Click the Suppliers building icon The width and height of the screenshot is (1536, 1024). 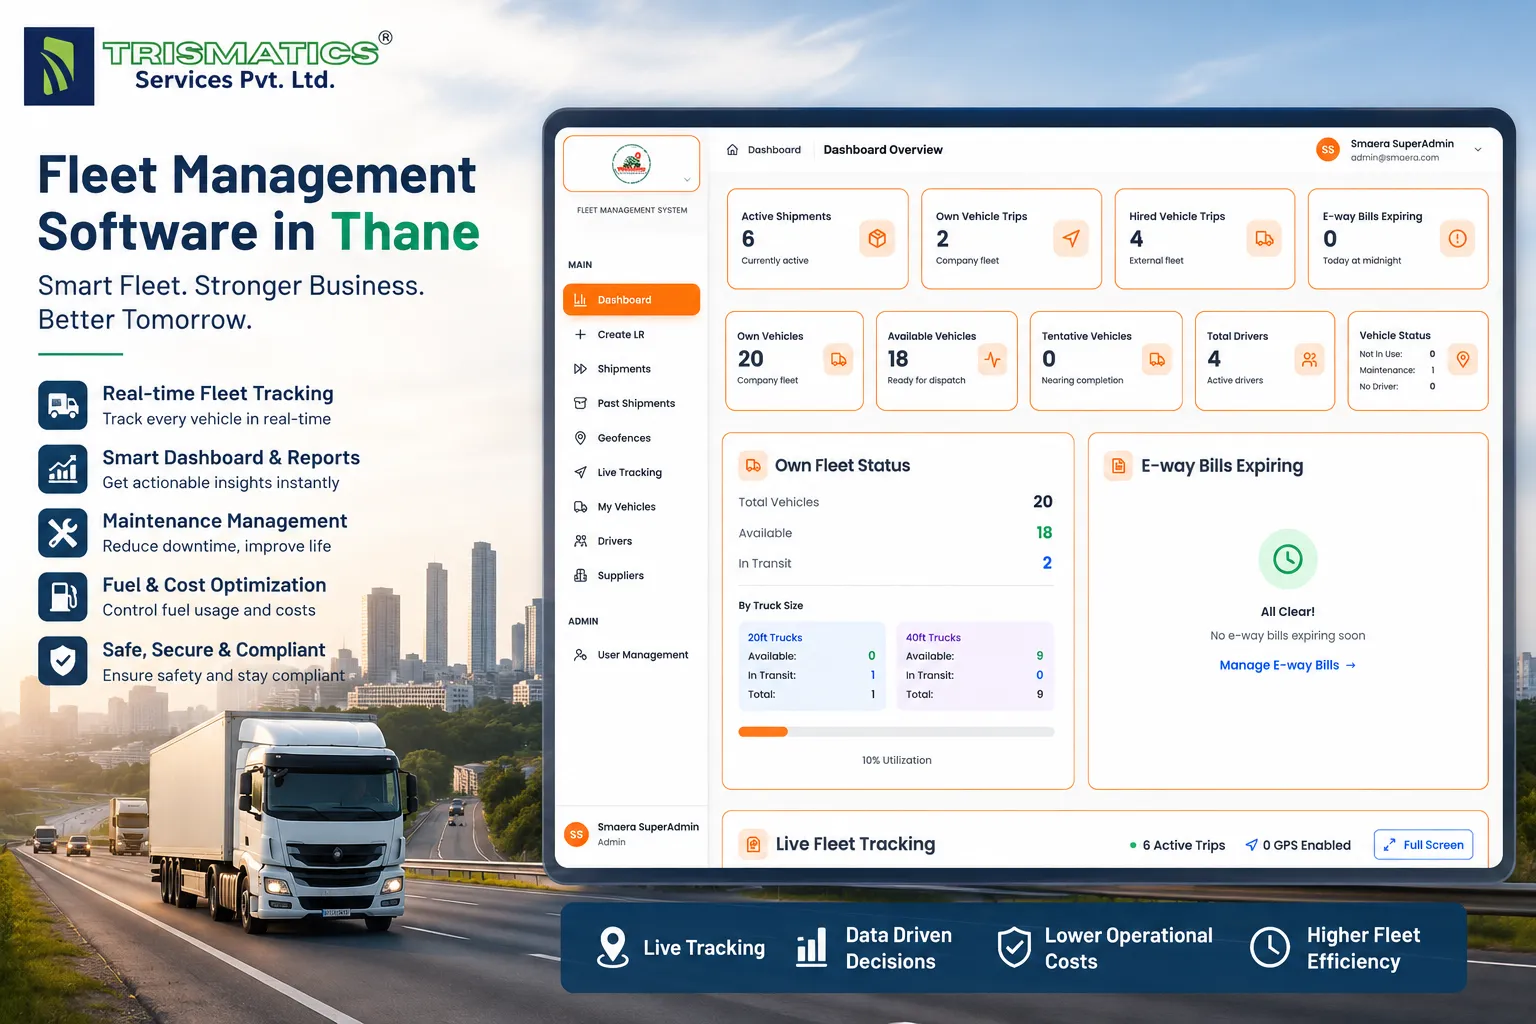click(580, 576)
